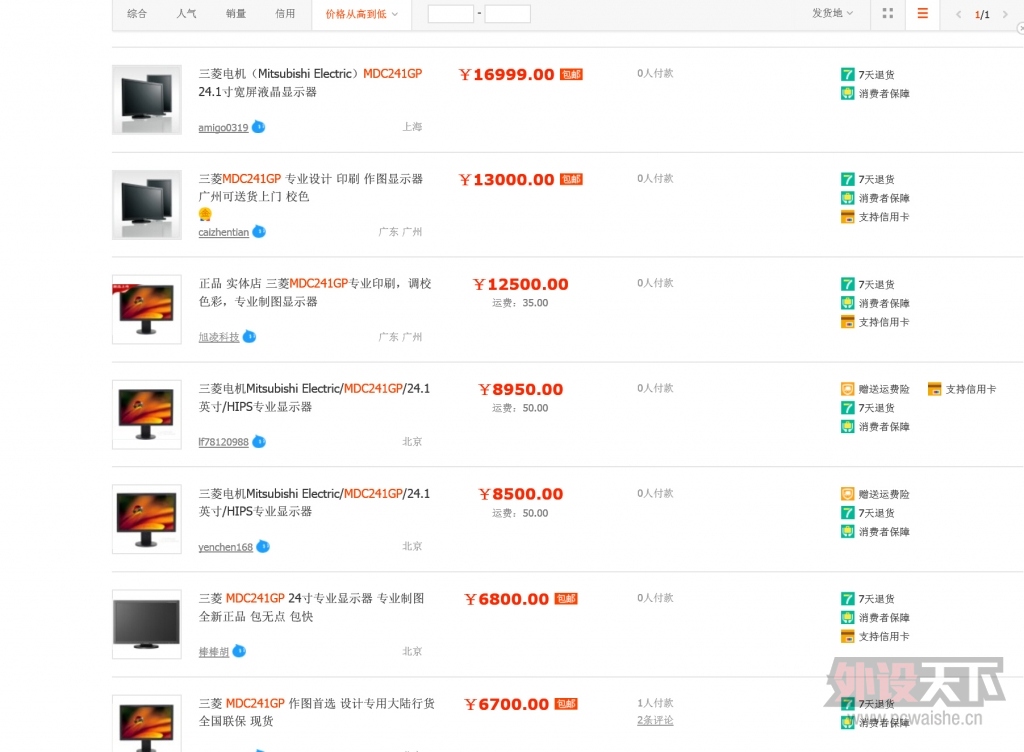Click product thumbnail of ¥8950 listing
The width and height of the screenshot is (1024, 752).
[x=147, y=415]
